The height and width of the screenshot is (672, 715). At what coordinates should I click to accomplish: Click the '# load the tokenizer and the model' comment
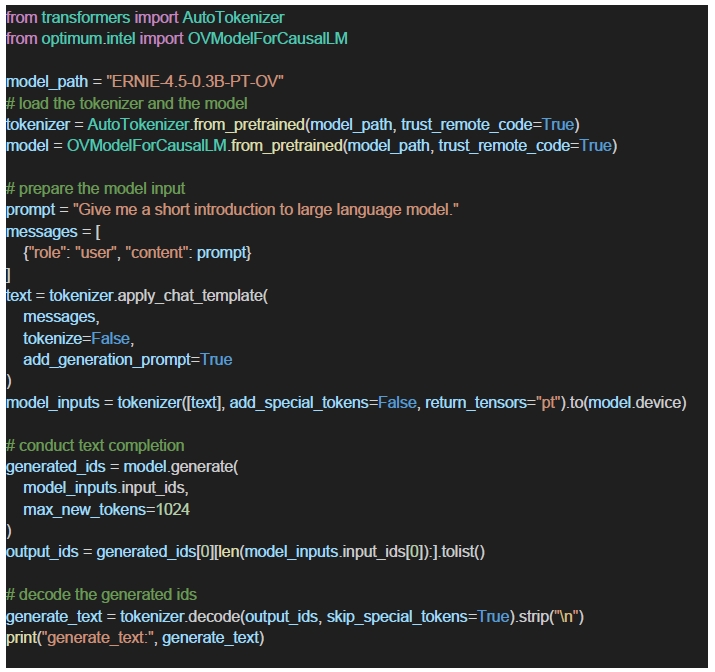point(126,103)
